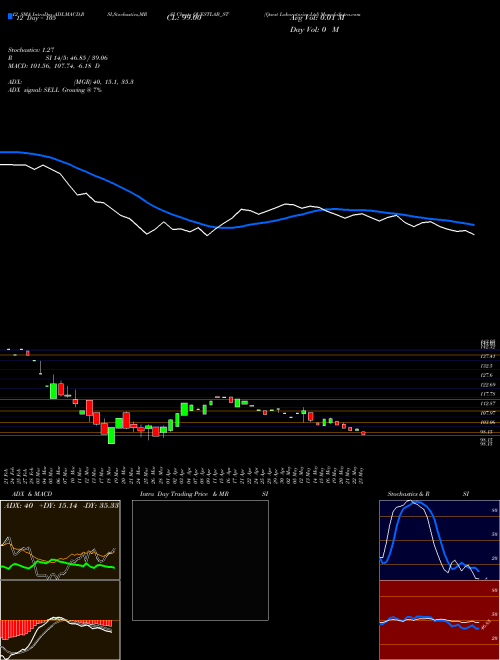Click the tall green candle at the chart low
The height and width of the screenshot is (660, 500).
click(x=112, y=436)
